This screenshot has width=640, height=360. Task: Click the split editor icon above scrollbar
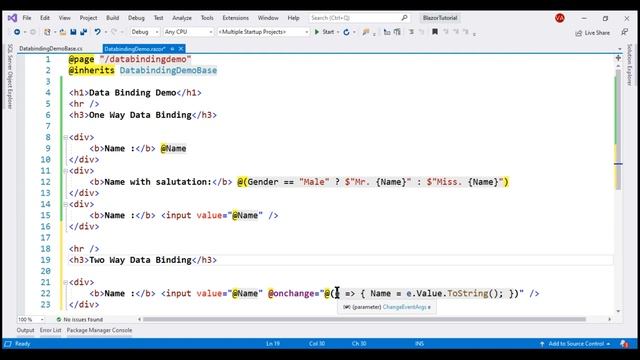(618, 58)
